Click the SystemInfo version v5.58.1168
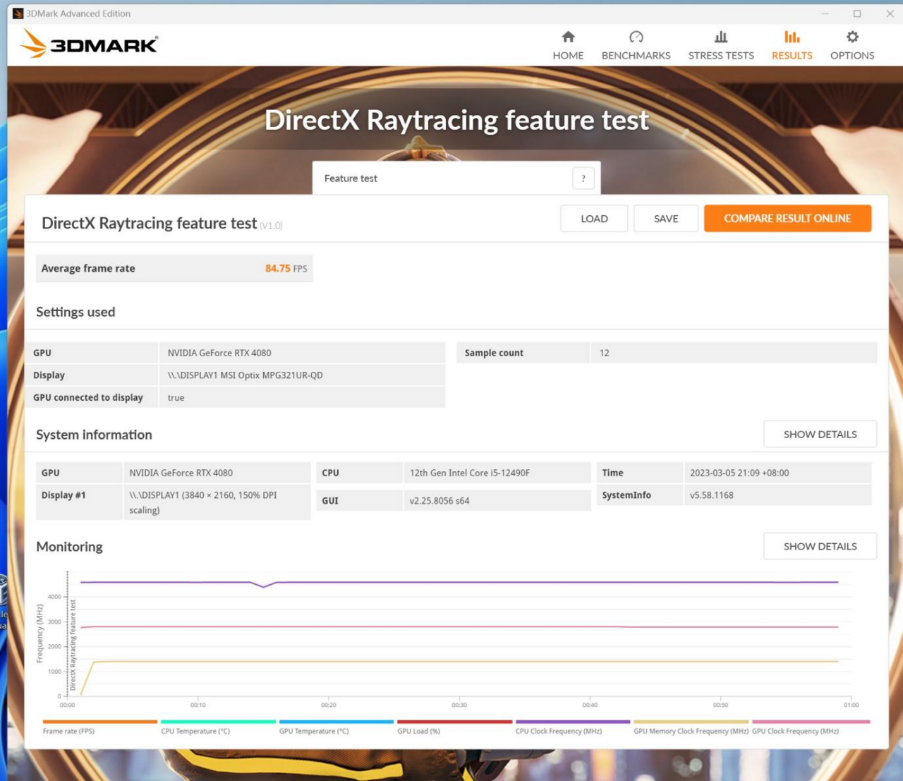This screenshot has height=781, width=903. [x=712, y=495]
